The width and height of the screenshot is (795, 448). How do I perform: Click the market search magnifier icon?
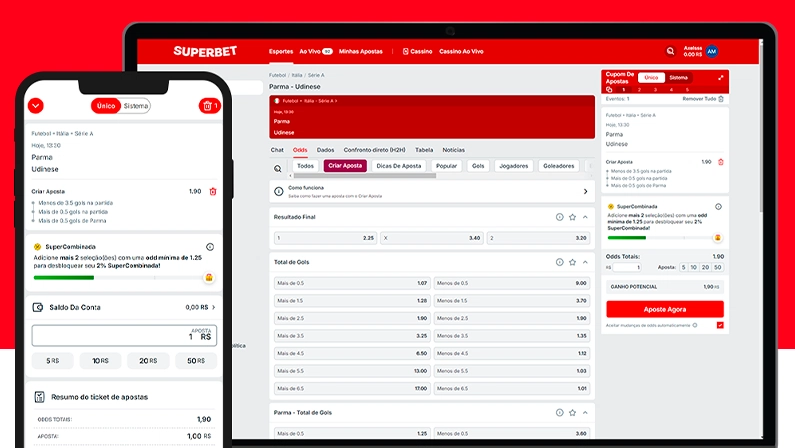coord(278,169)
